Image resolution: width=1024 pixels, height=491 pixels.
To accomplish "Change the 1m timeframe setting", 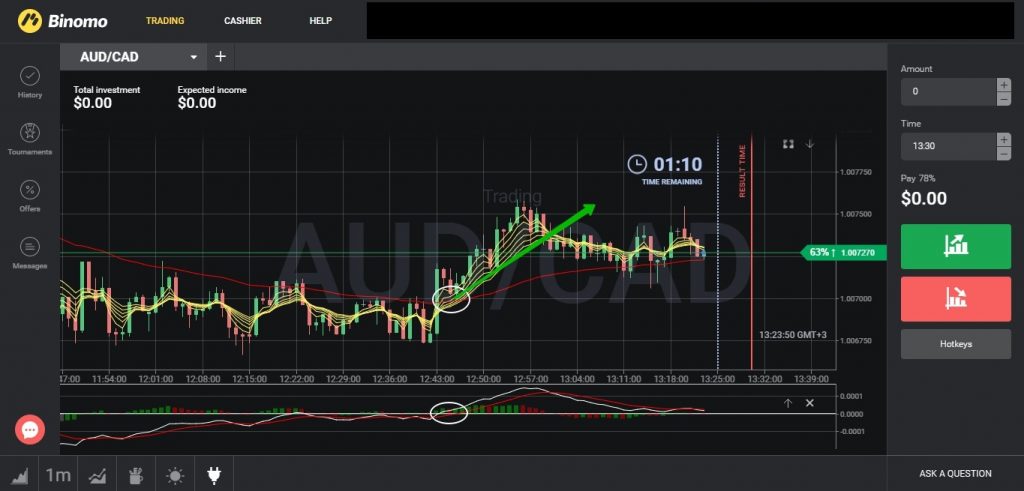I will coord(57,475).
